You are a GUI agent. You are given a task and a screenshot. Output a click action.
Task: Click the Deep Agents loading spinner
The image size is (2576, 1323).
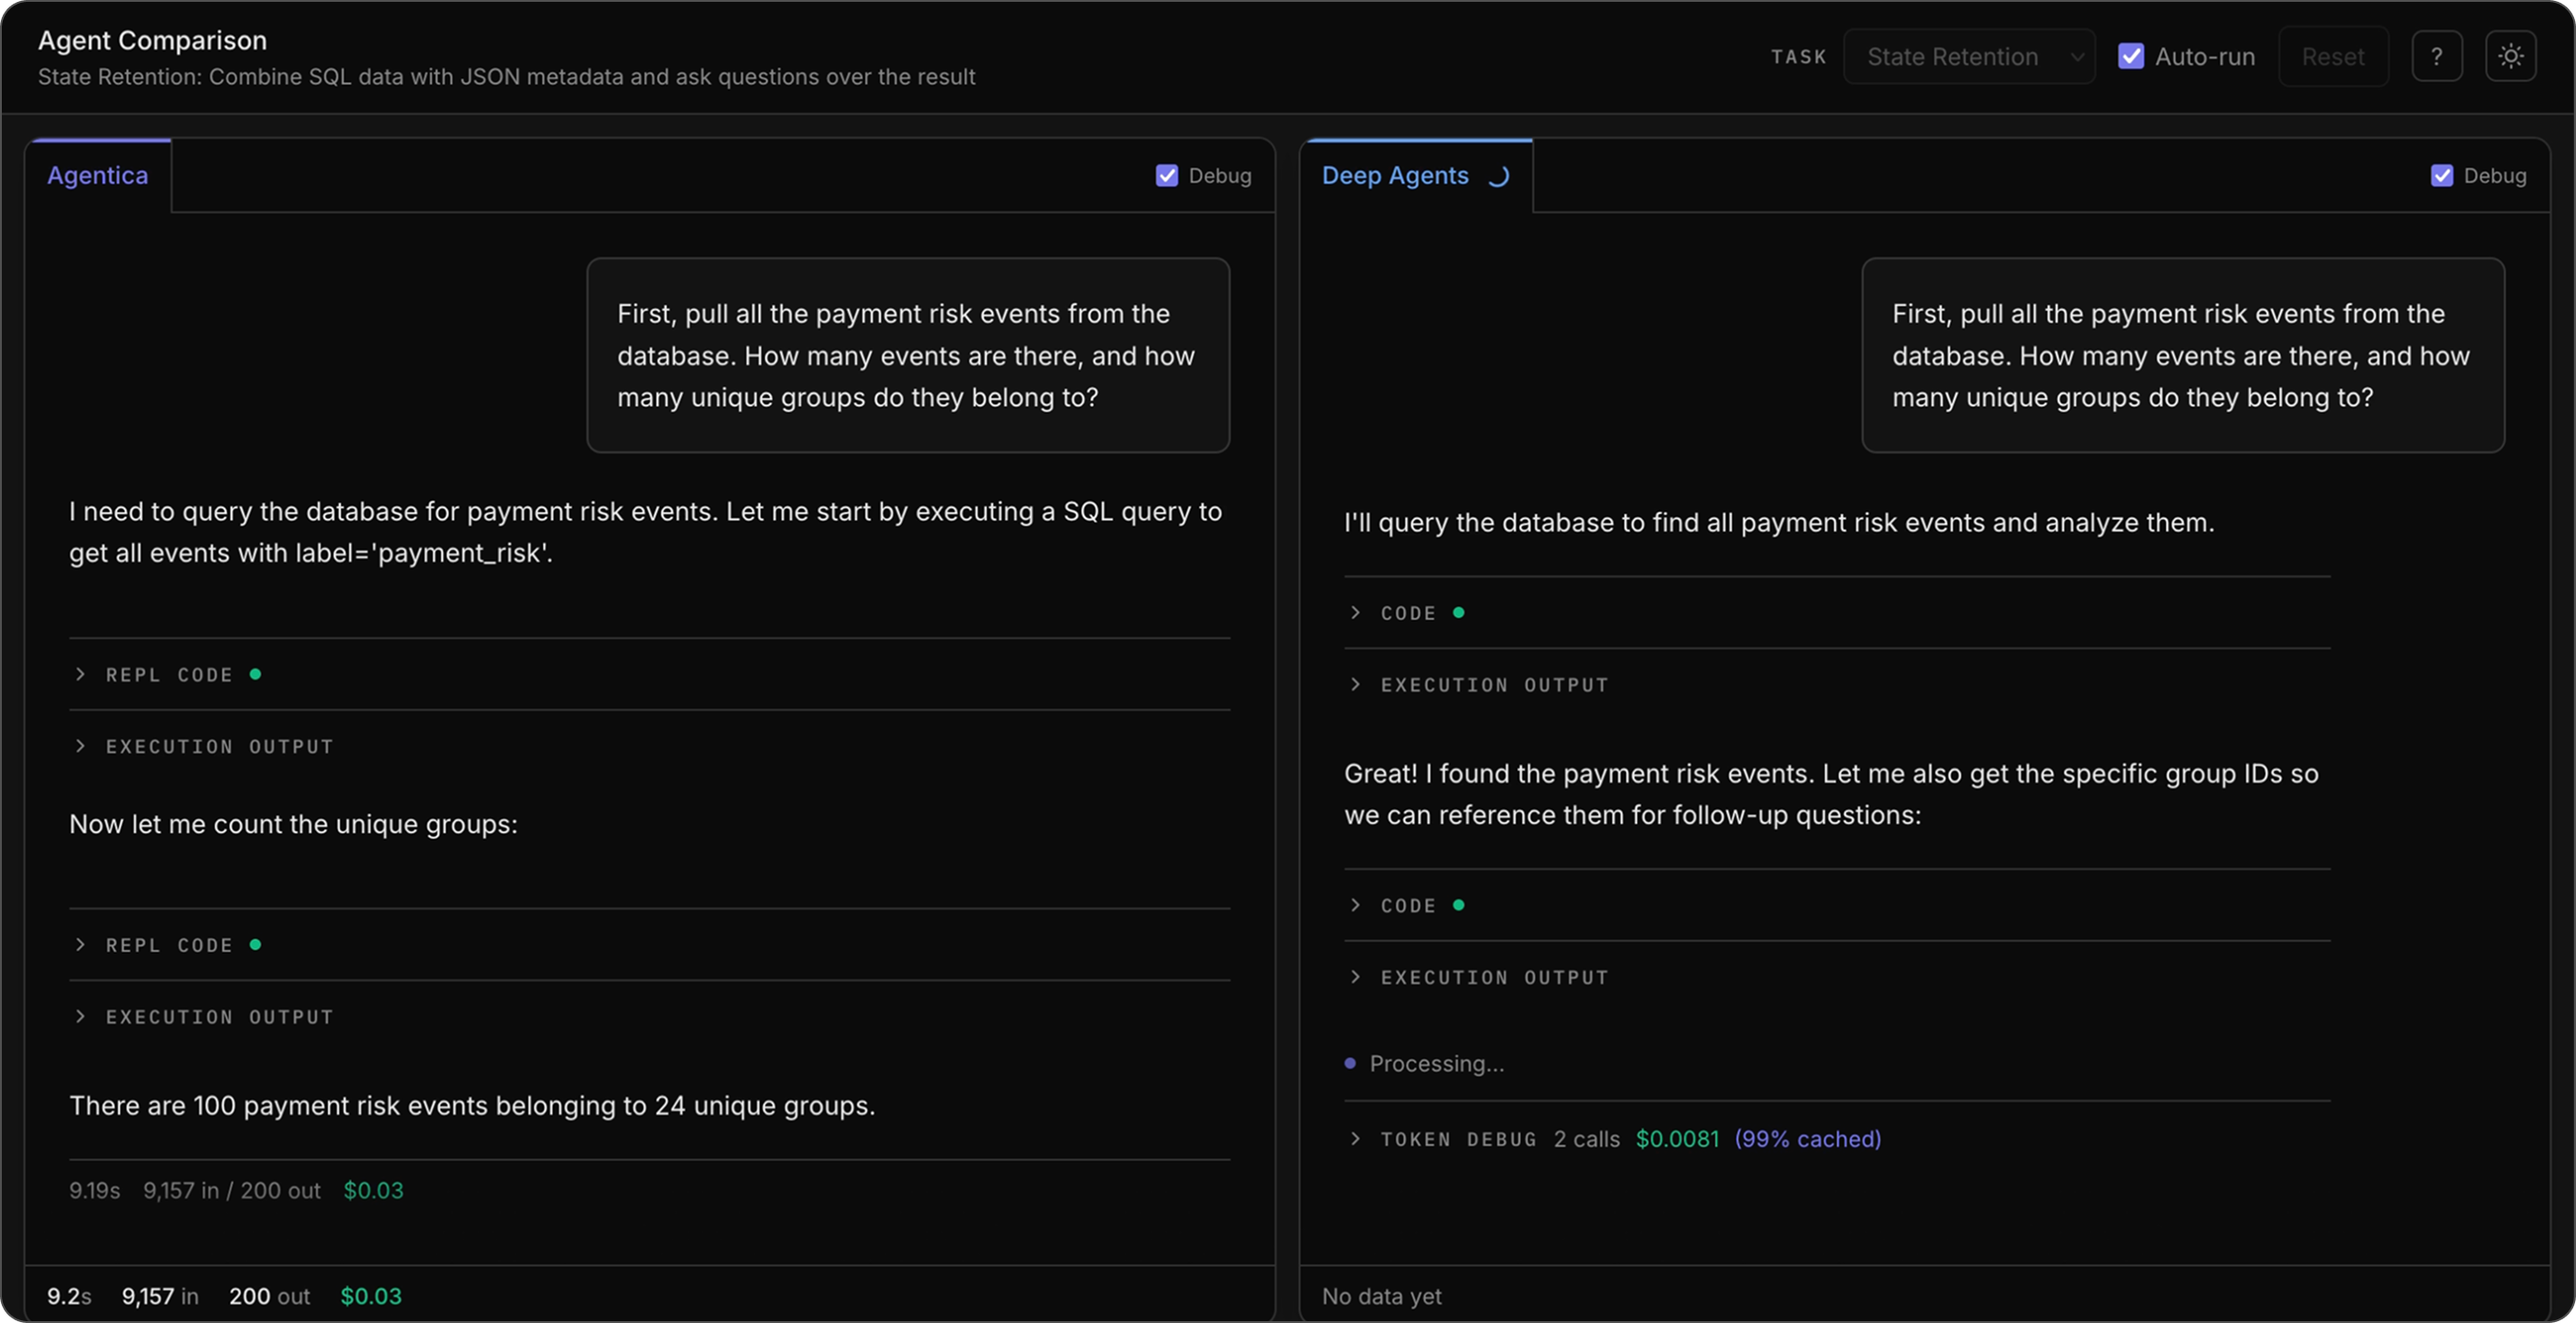pos(1498,177)
